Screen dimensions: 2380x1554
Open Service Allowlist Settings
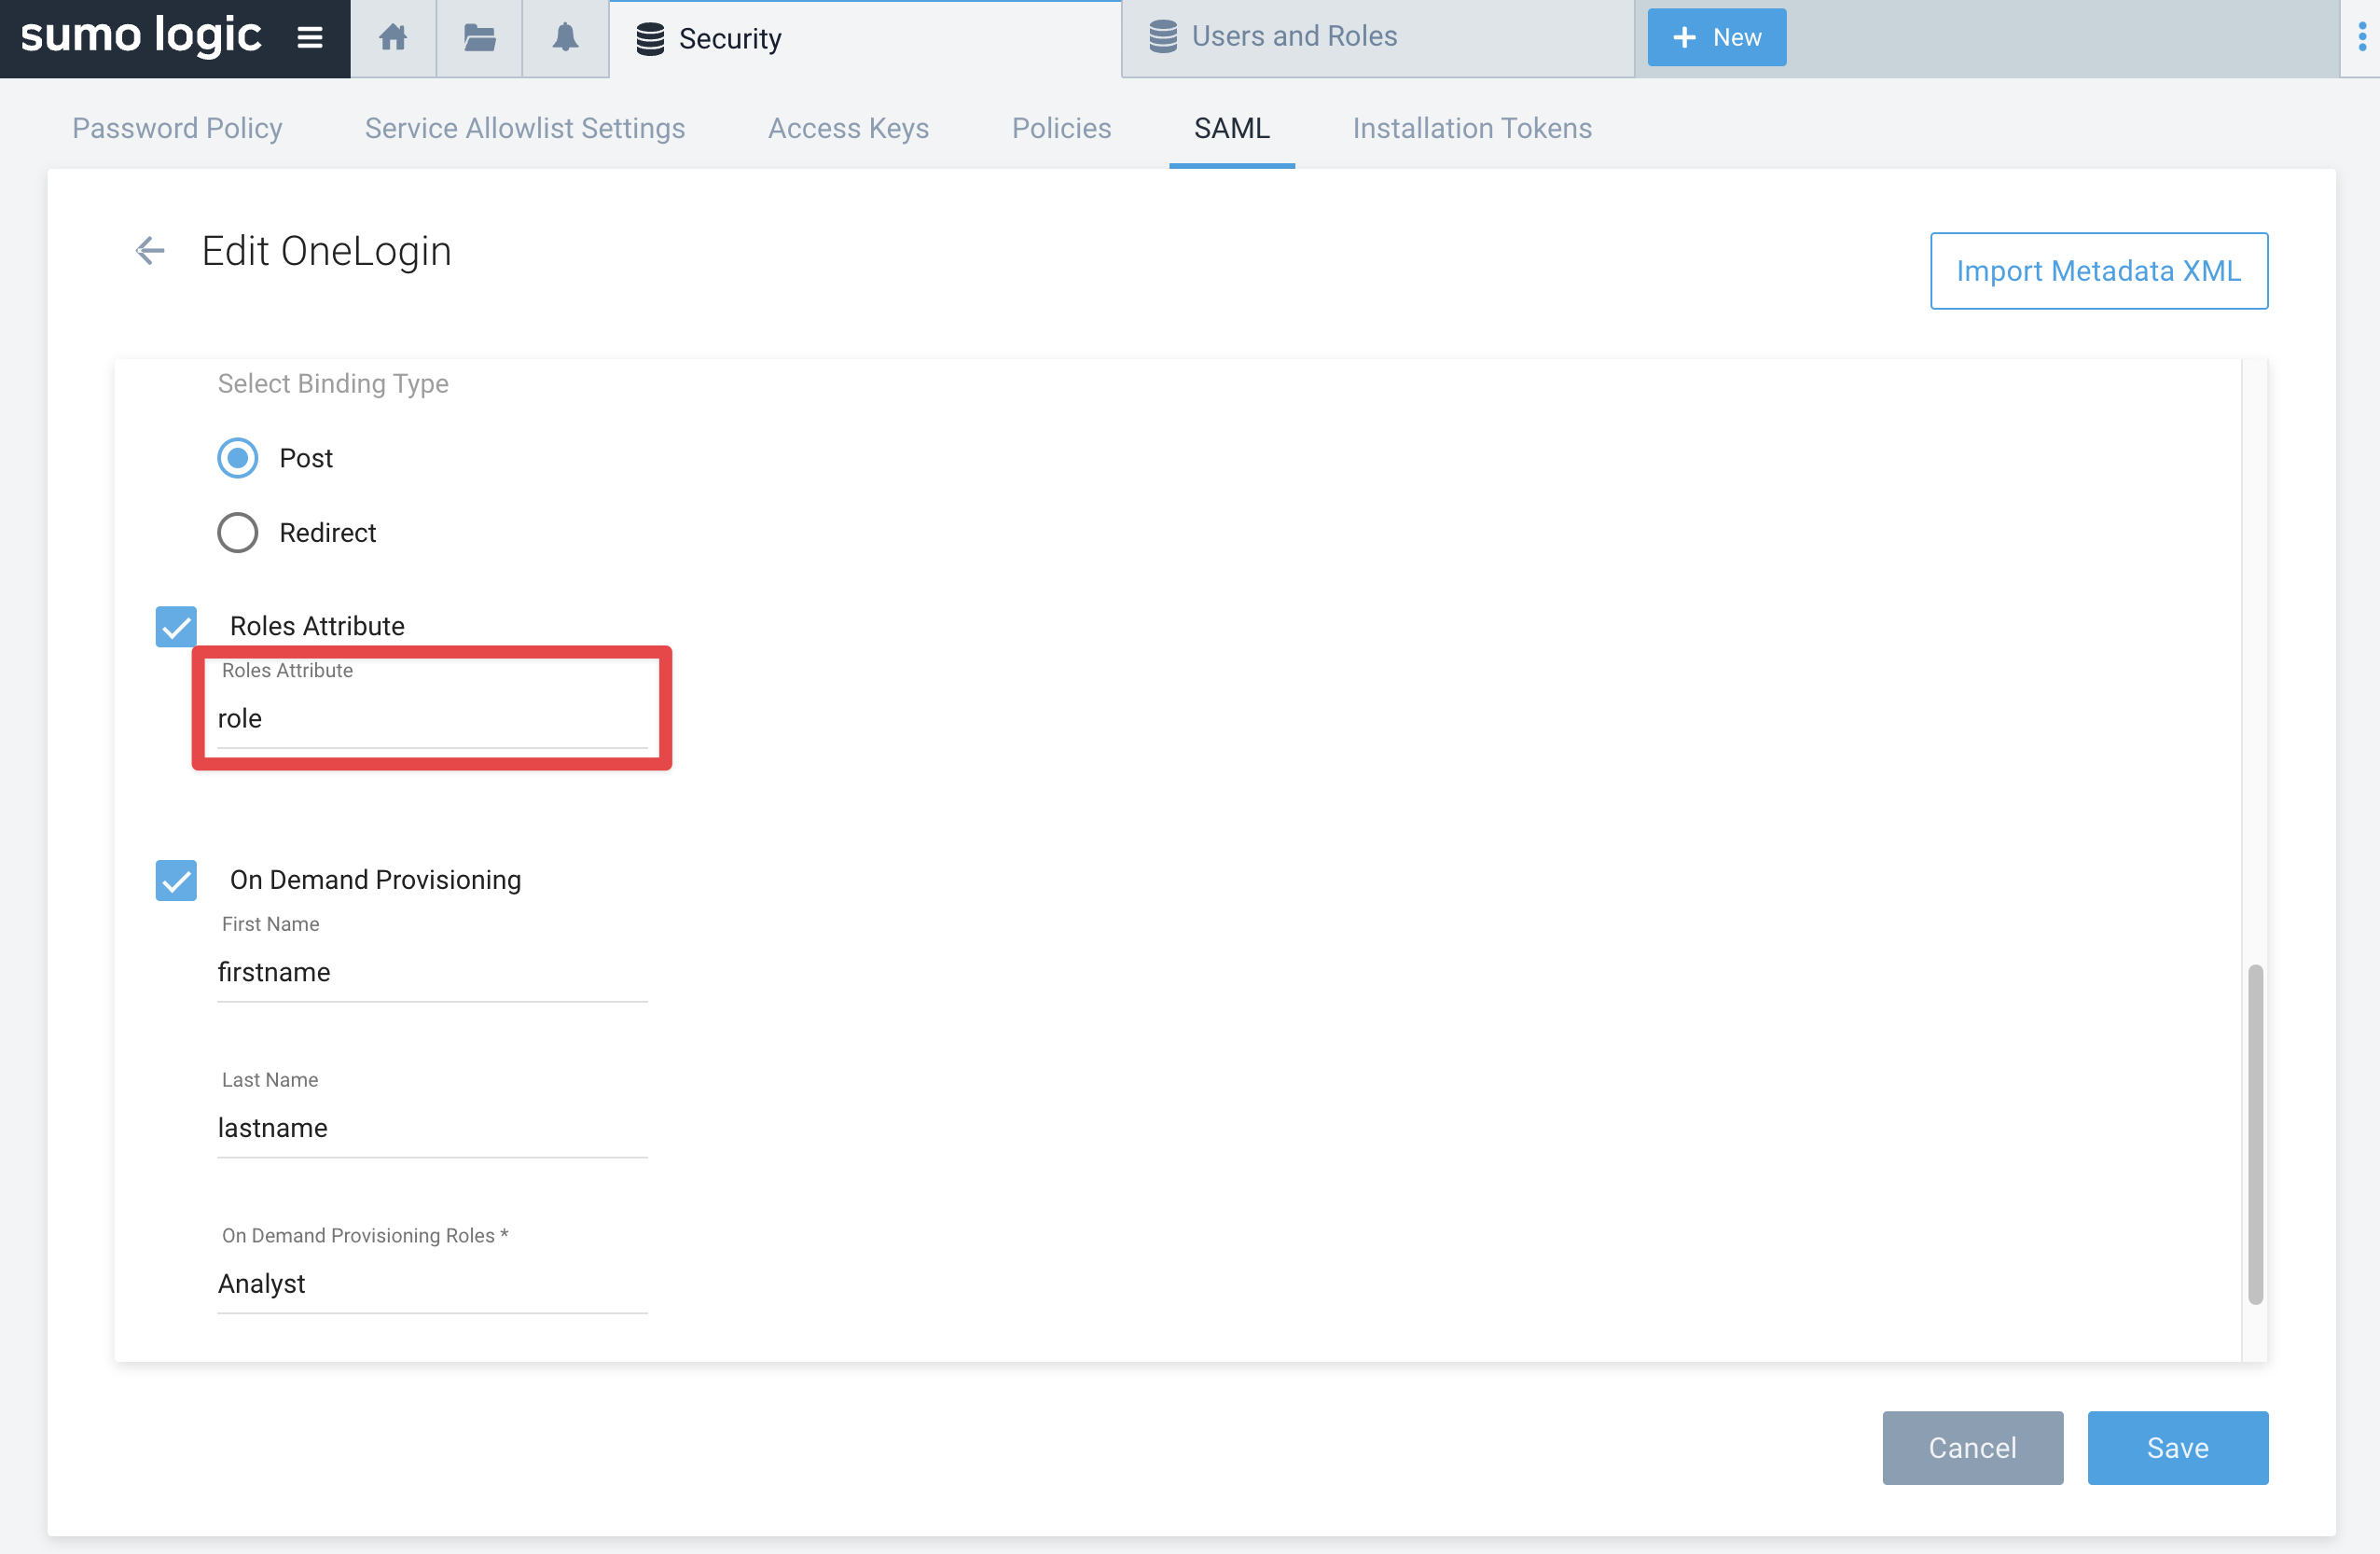click(525, 128)
